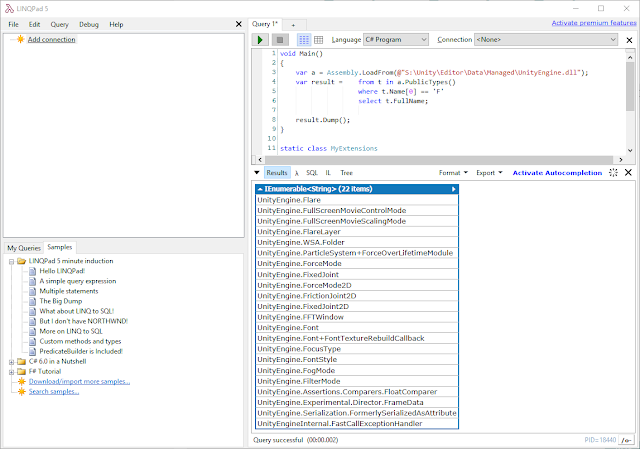Switch results to data grid view icon
640x449 pixels.
coord(319,40)
